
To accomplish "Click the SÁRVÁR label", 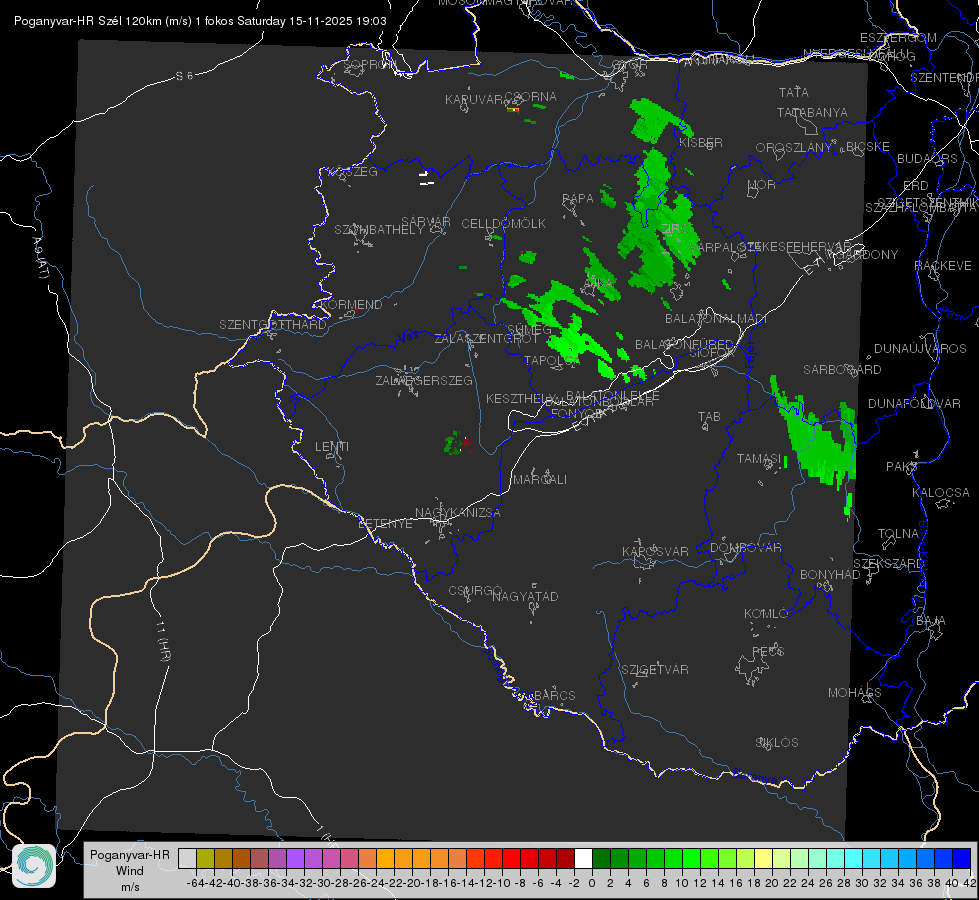I will (x=426, y=222).
